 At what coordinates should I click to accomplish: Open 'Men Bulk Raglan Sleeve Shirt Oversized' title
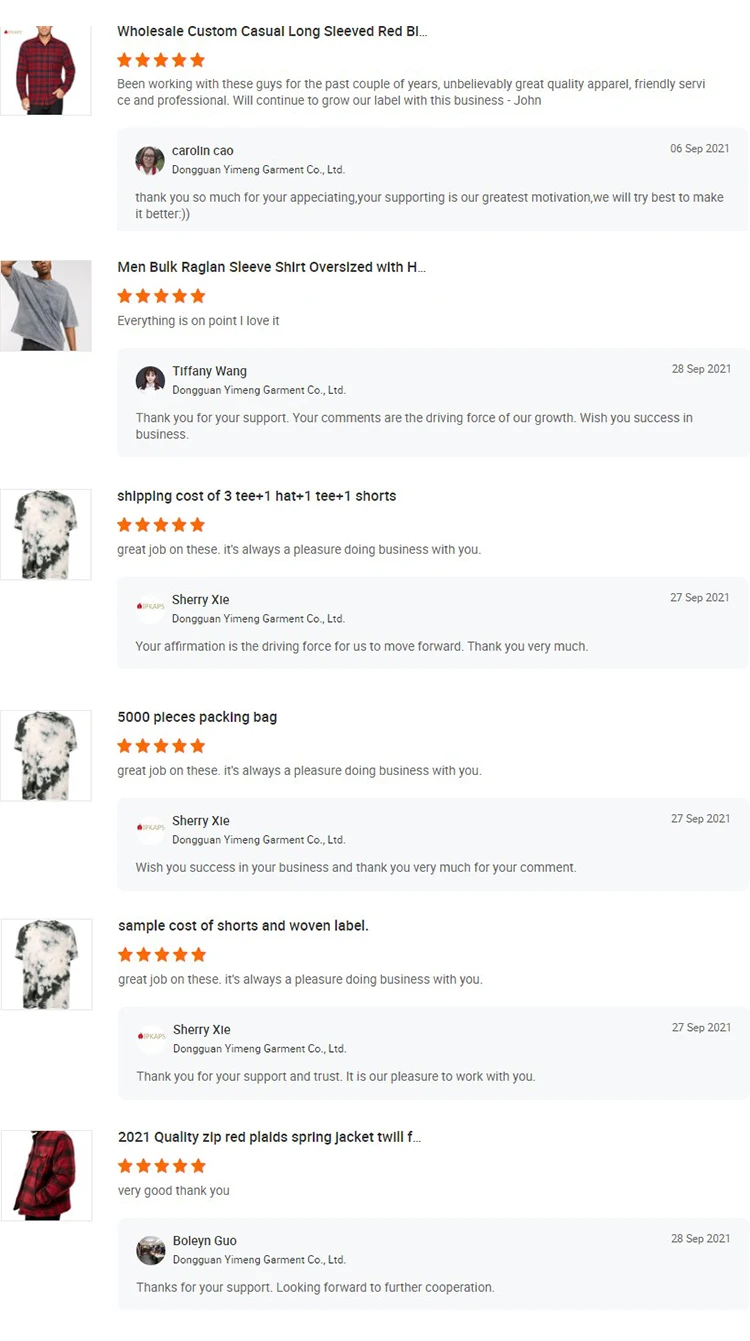coord(272,267)
